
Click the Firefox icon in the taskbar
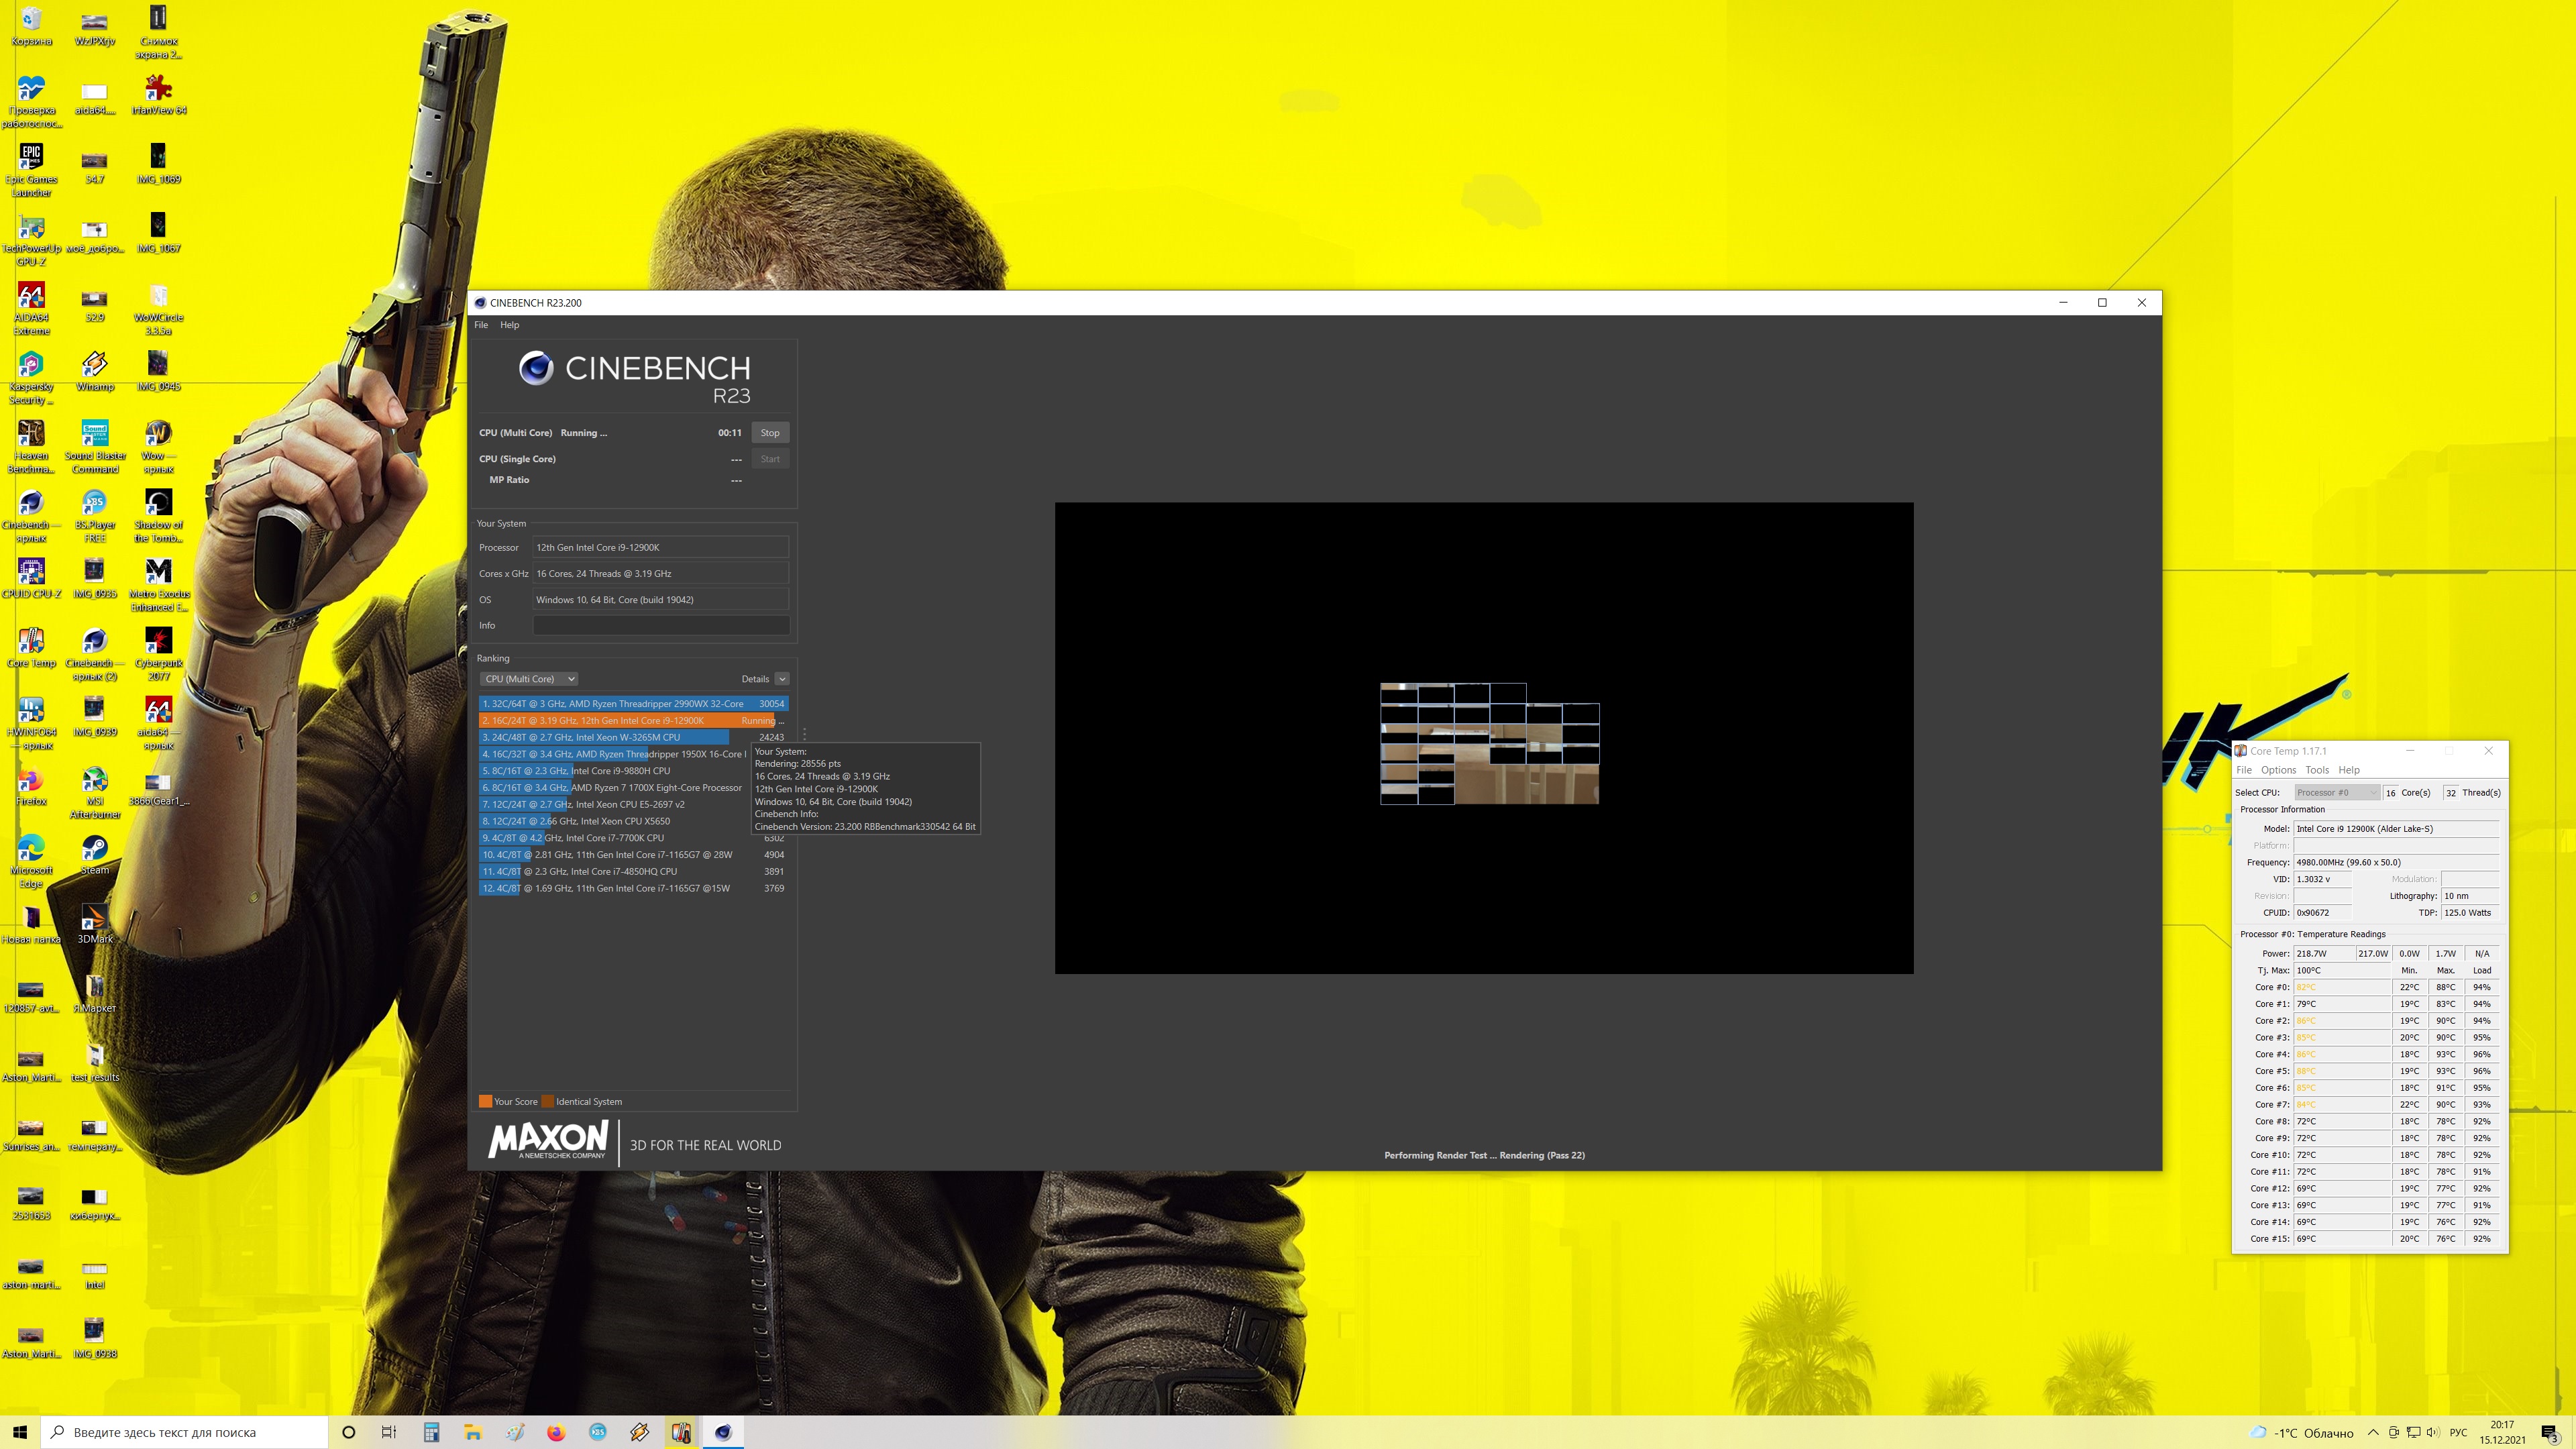coord(556,1432)
